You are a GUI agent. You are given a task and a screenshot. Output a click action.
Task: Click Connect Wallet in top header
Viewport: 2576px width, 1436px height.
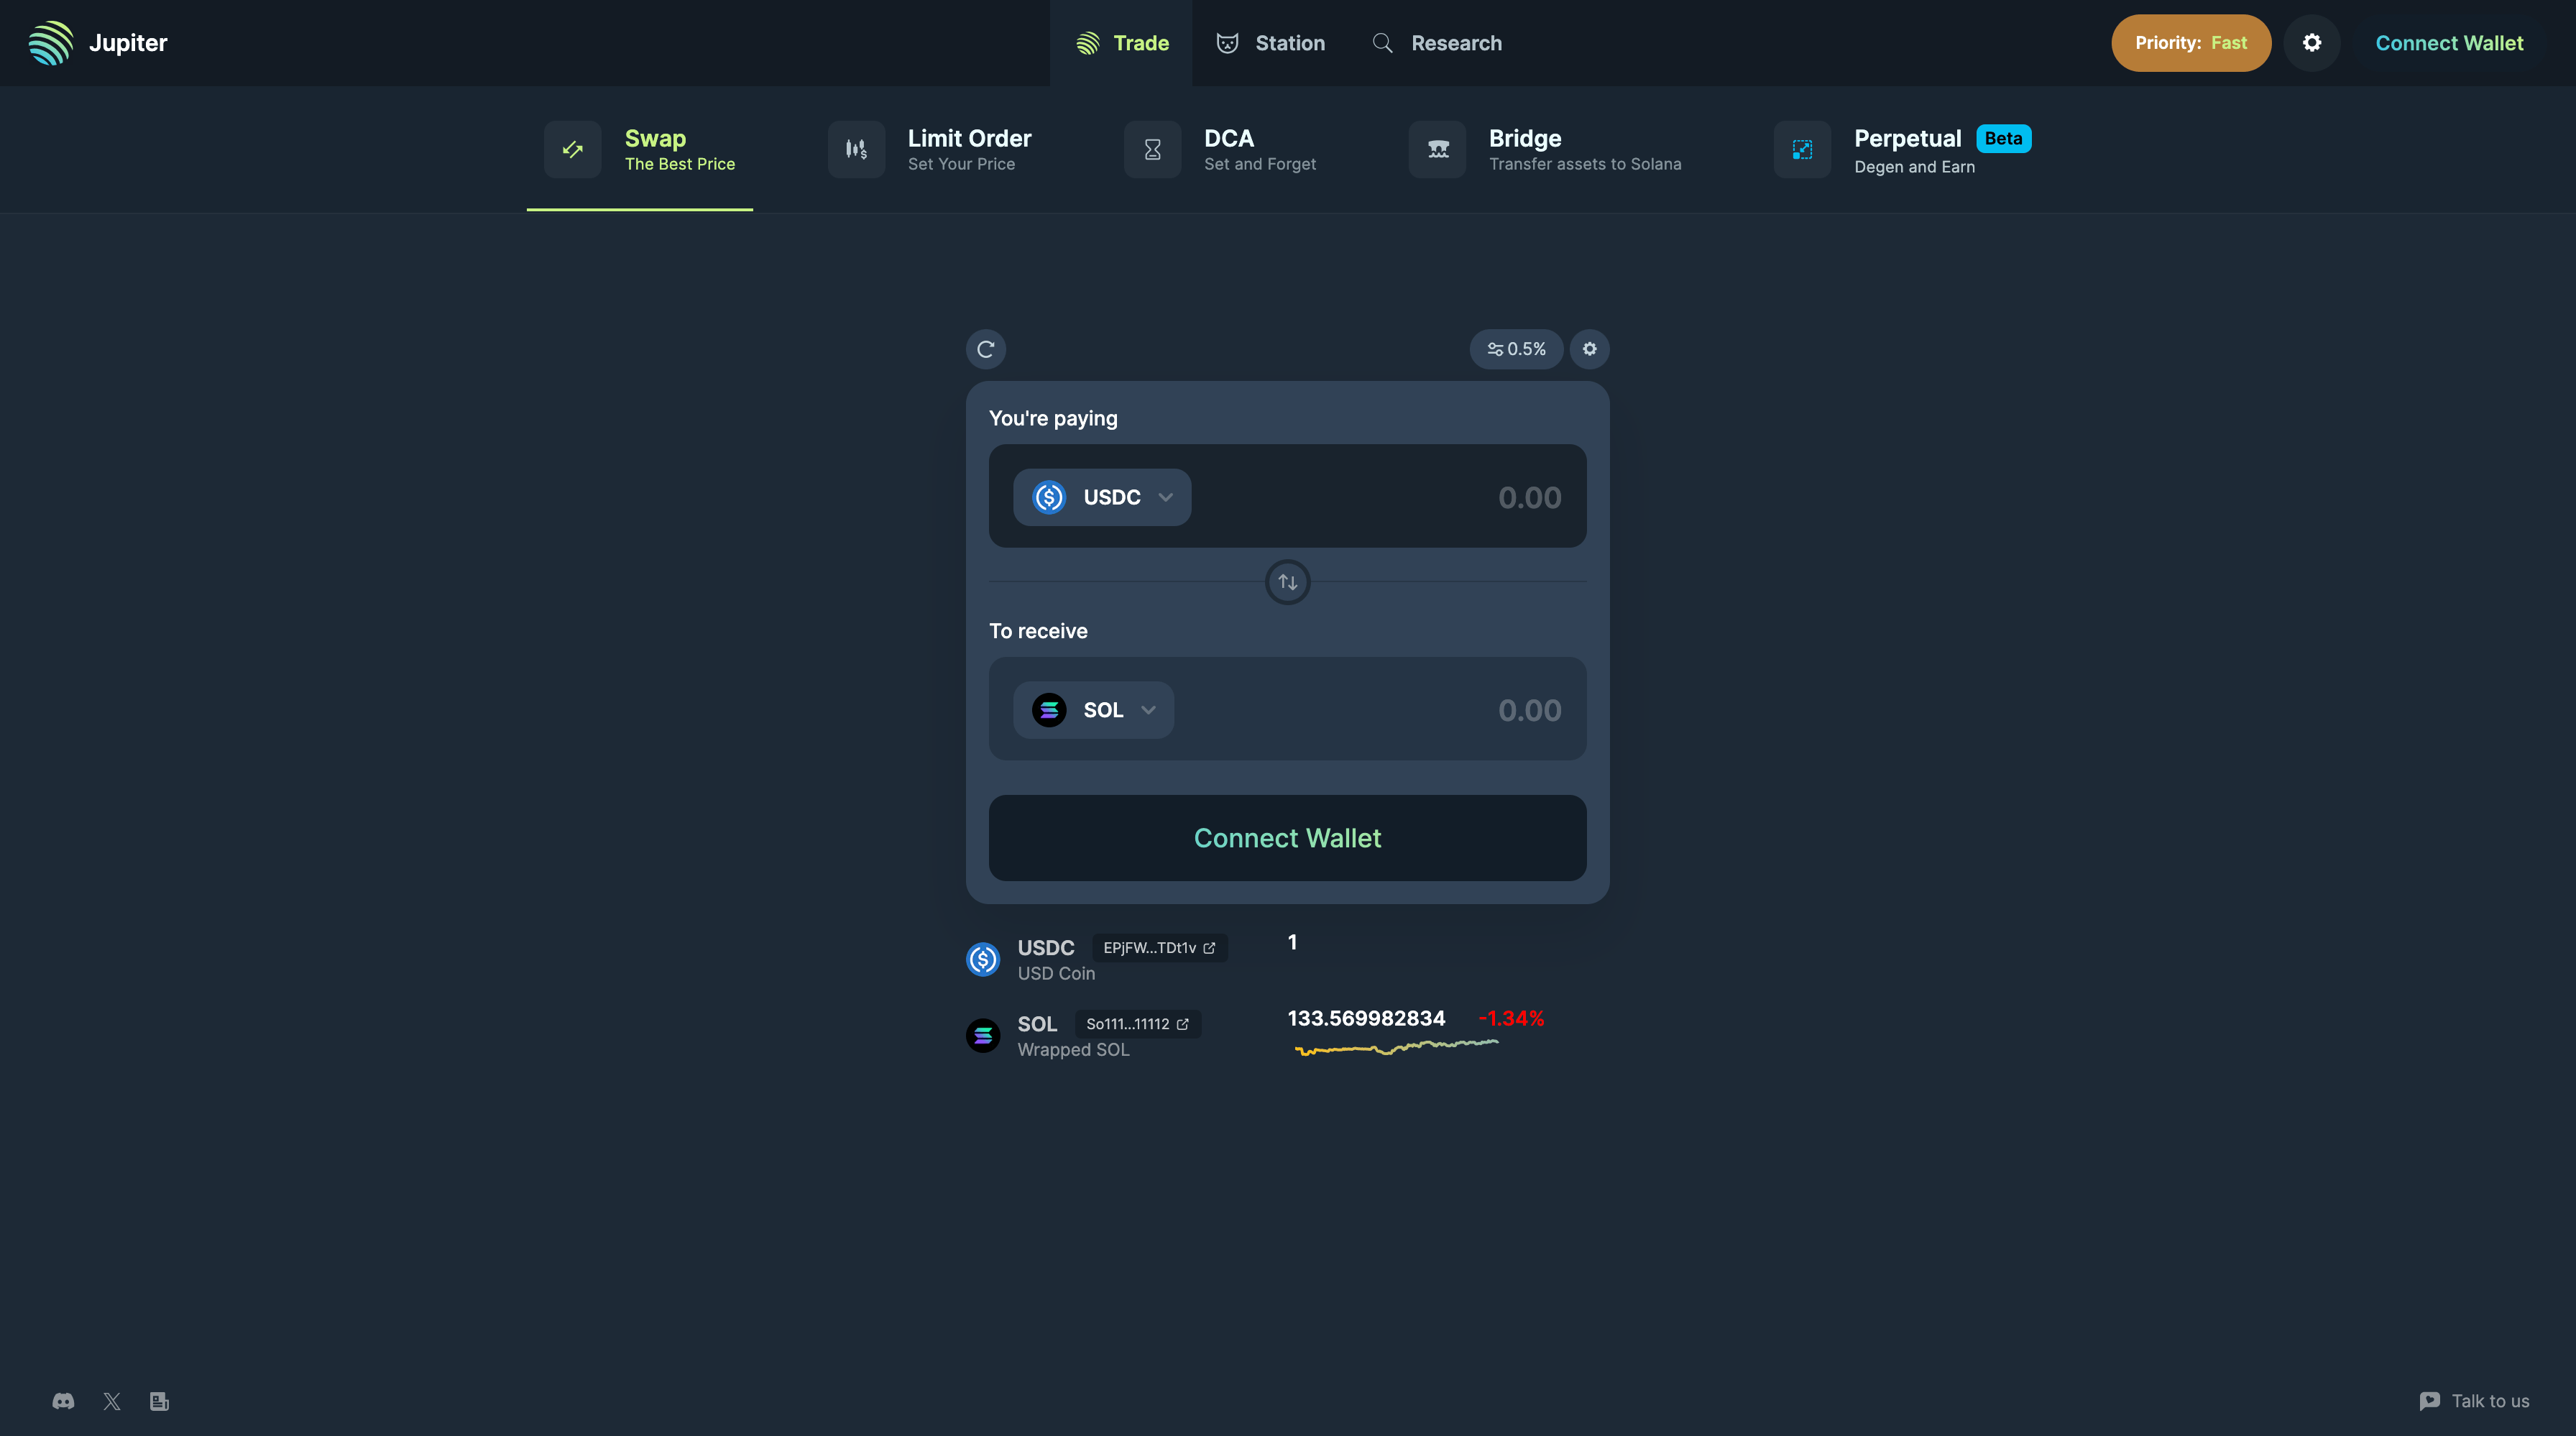click(2449, 43)
